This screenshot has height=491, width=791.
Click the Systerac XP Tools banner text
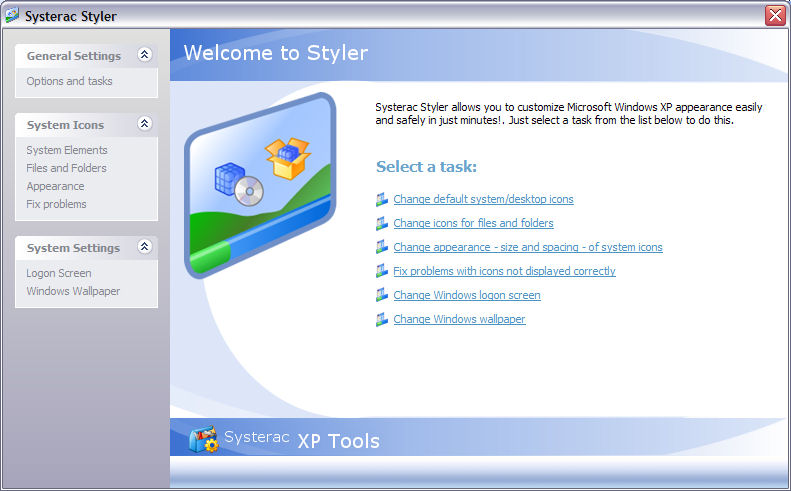pos(302,440)
